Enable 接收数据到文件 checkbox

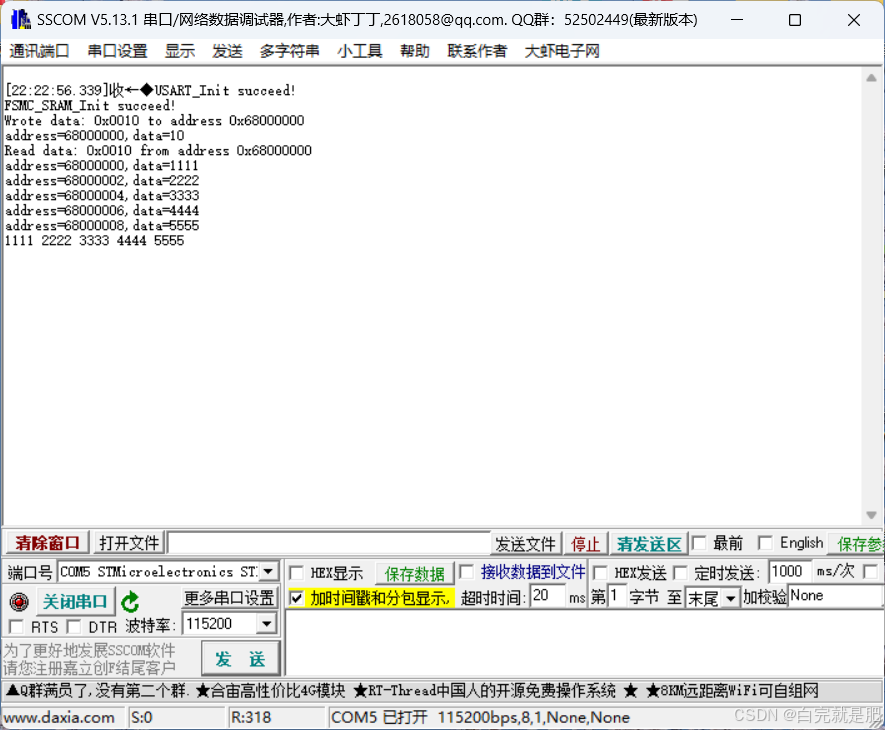[466, 572]
